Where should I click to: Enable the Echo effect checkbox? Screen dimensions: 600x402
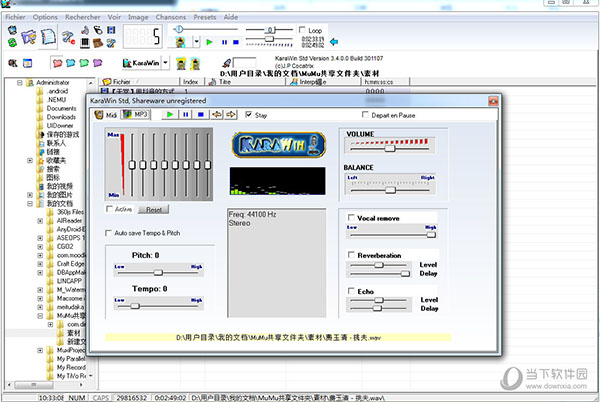351,291
